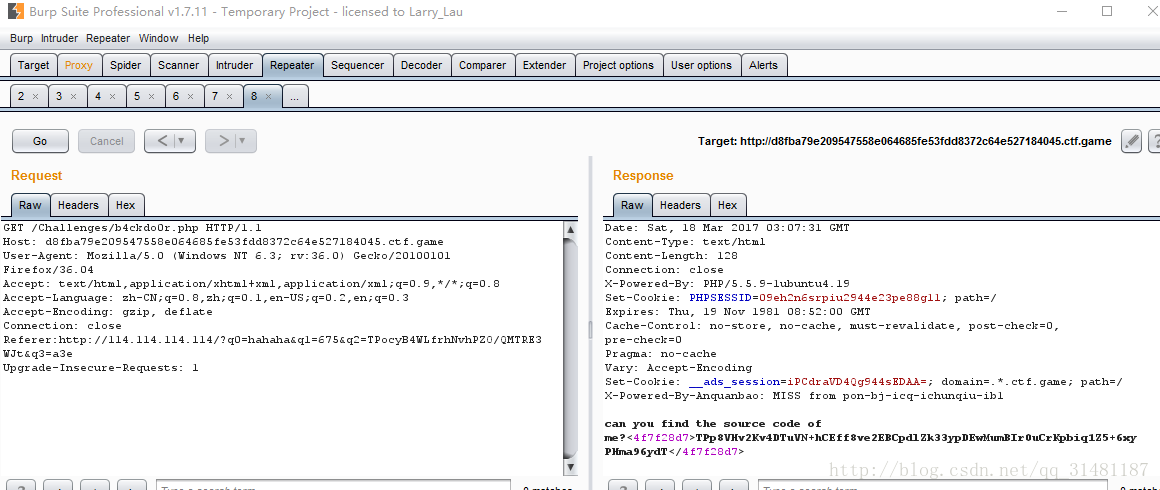Click request scrollbar up arrow
The image size is (1160, 490).
tap(570, 229)
